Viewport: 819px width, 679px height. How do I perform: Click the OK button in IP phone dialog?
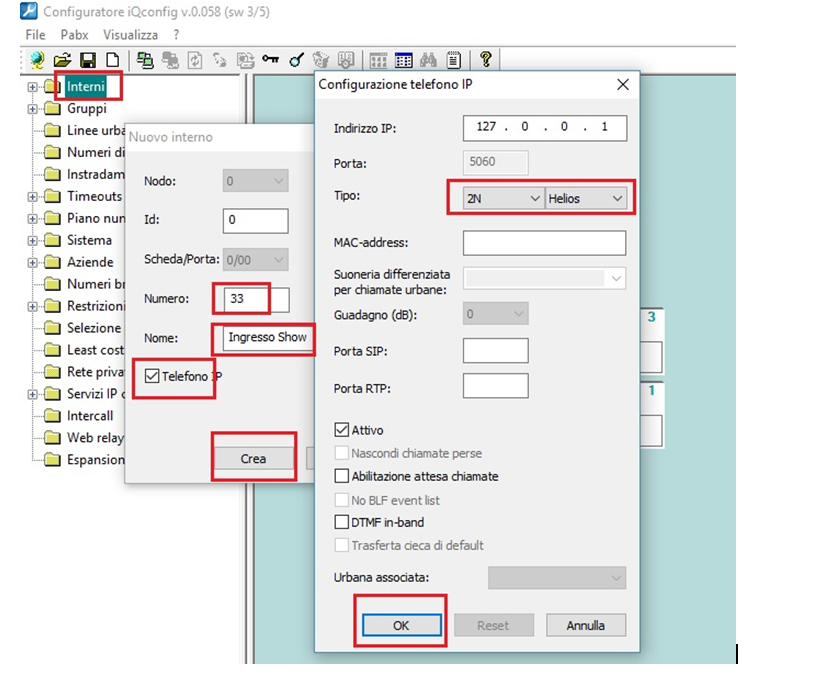point(400,625)
